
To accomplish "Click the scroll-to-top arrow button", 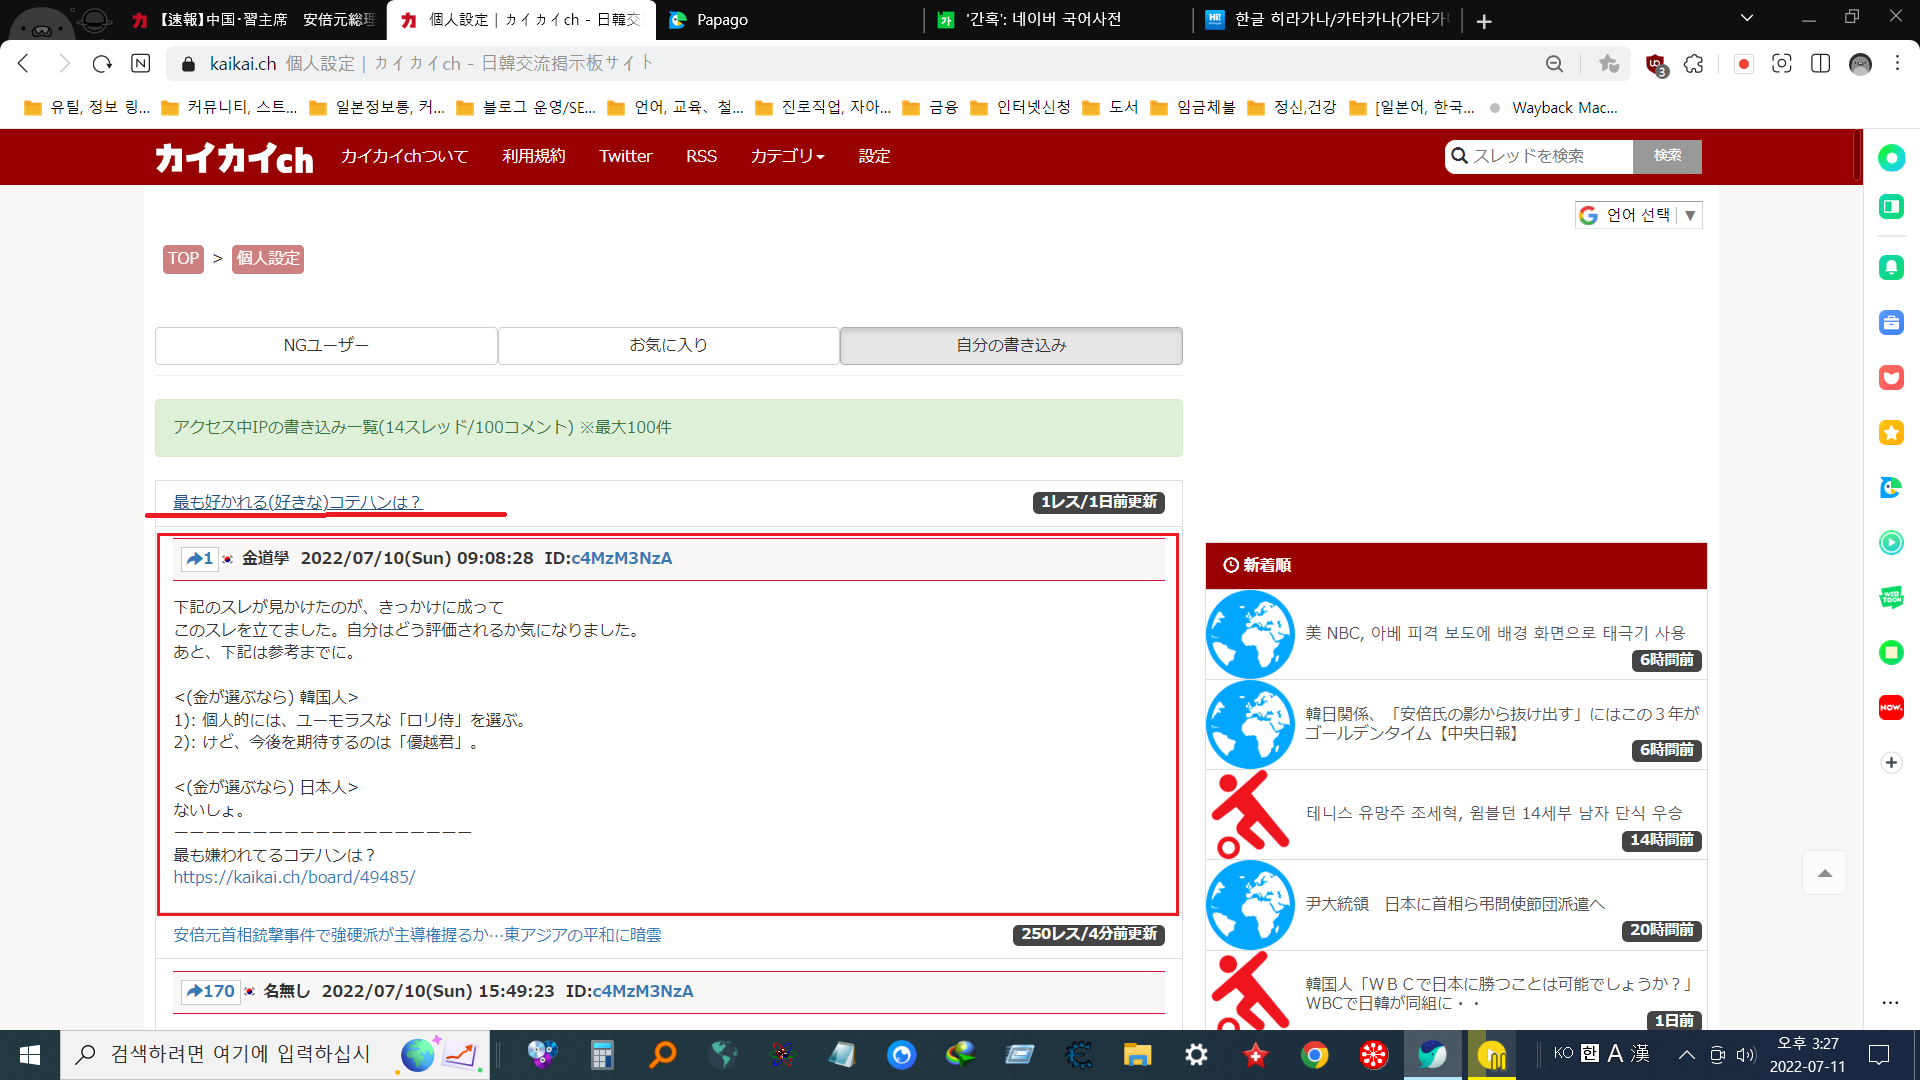I will tap(1824, 874).
